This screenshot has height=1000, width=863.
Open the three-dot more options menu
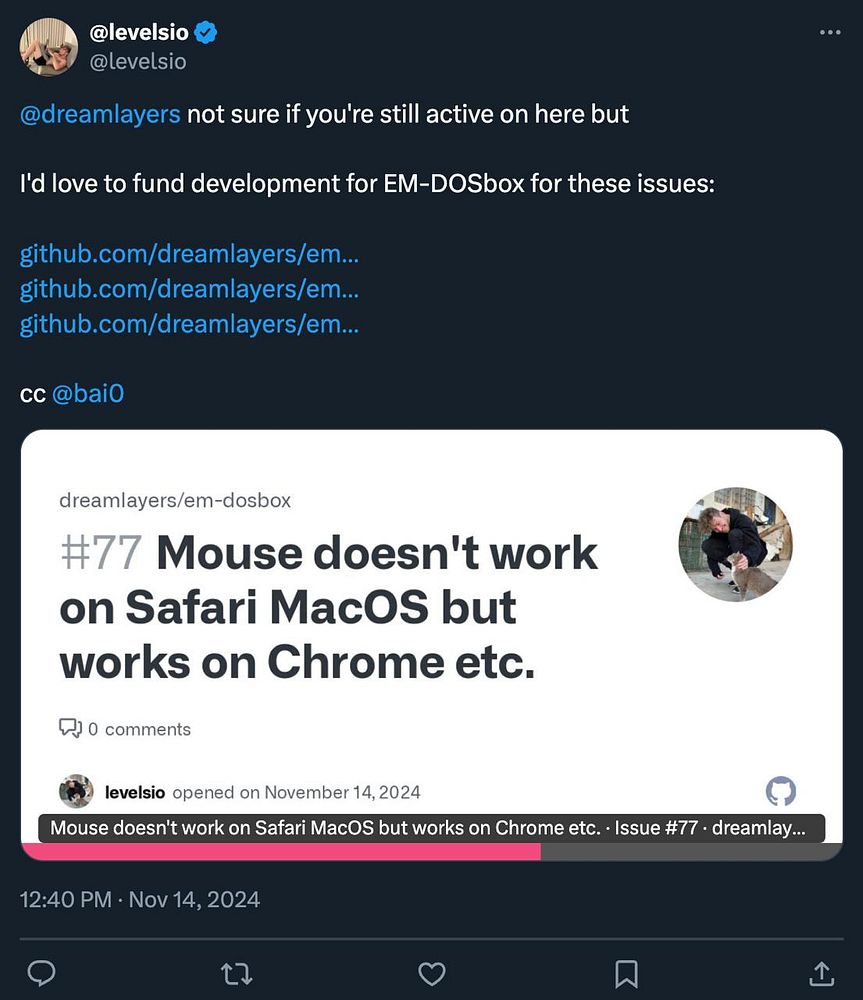click(x=830, y=33)
